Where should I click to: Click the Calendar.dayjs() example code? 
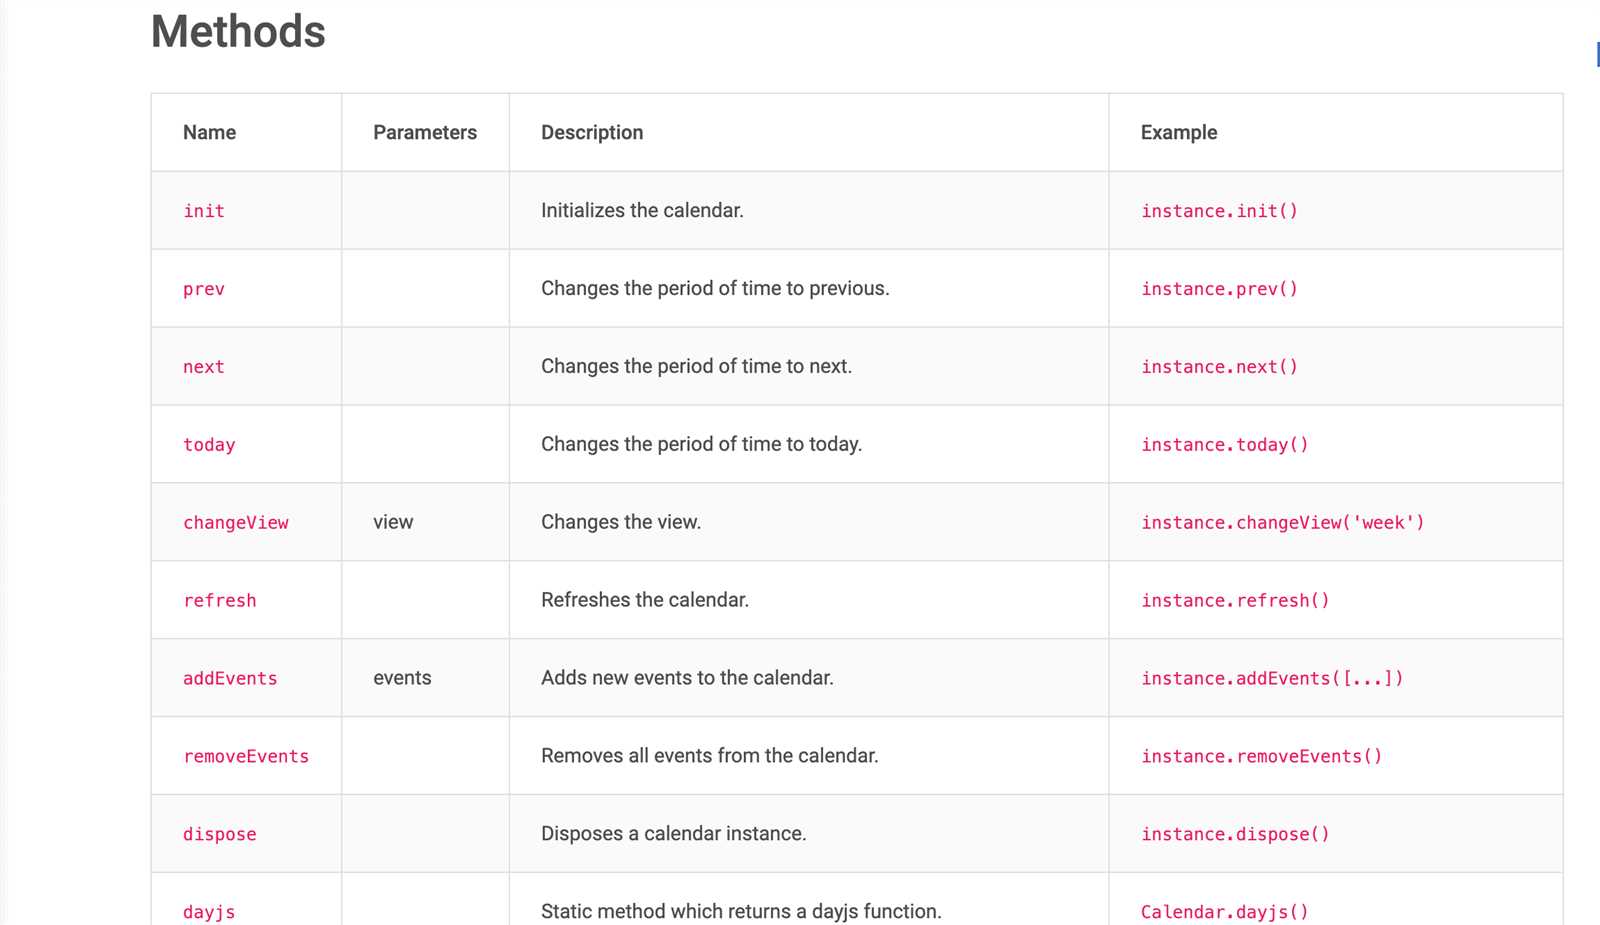coord(1225,912)
